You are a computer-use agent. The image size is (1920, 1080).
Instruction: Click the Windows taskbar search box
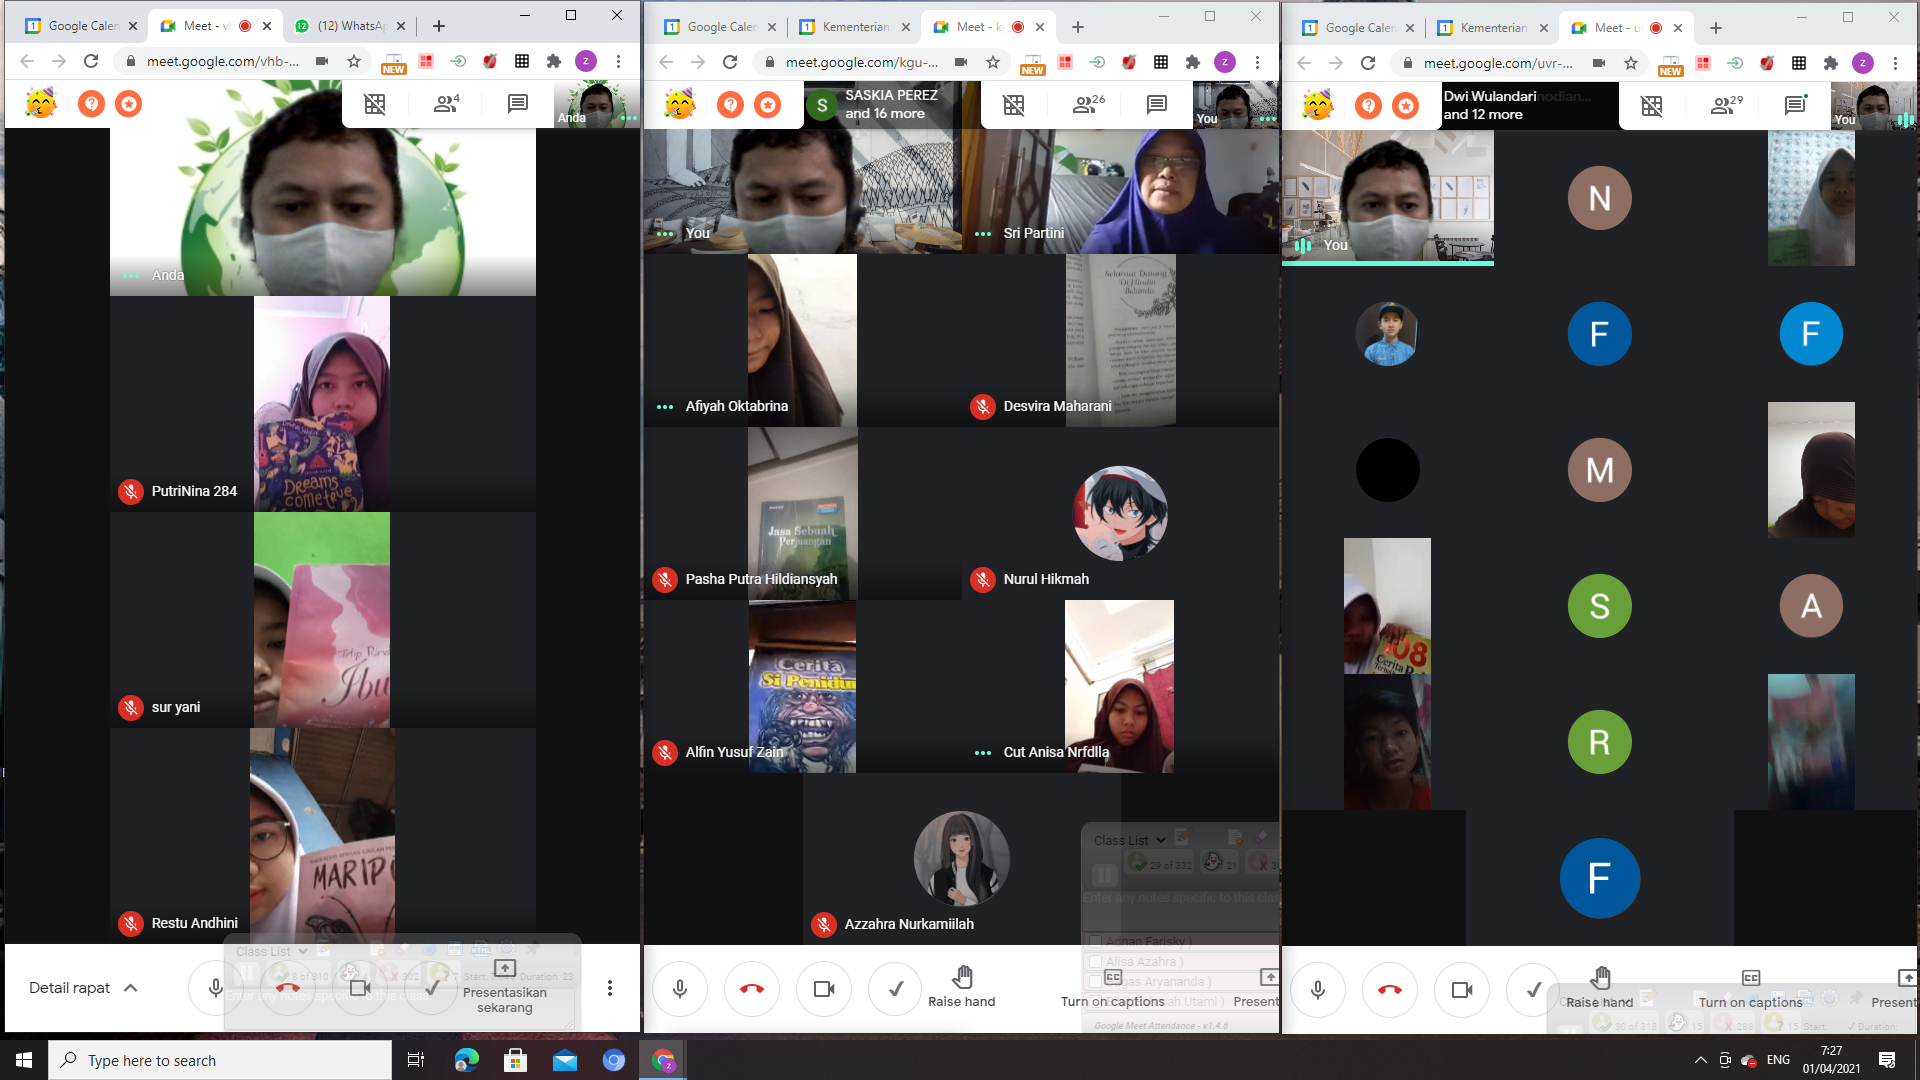220,1060
